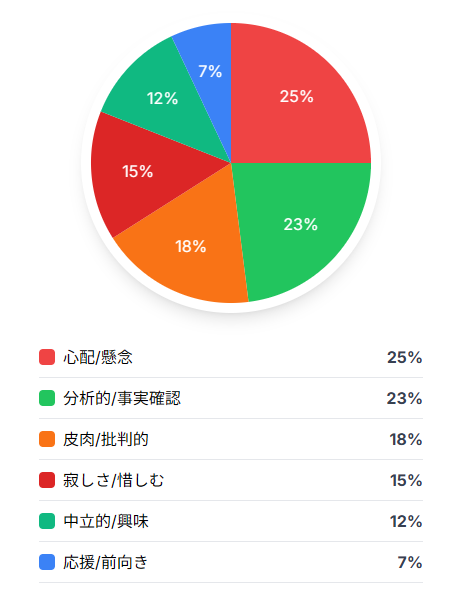Click the 12% teal pie slice

(x=163, y=98)
